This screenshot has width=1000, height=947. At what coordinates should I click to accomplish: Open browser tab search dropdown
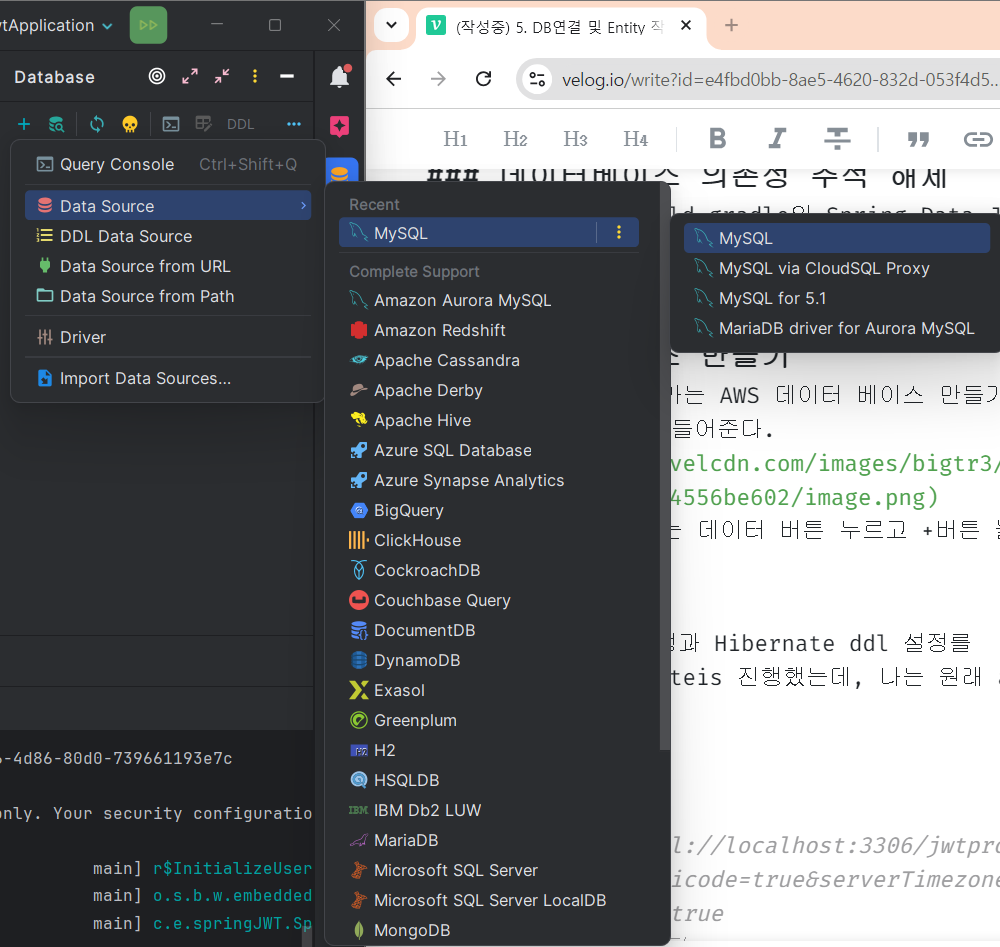point(391,26)
